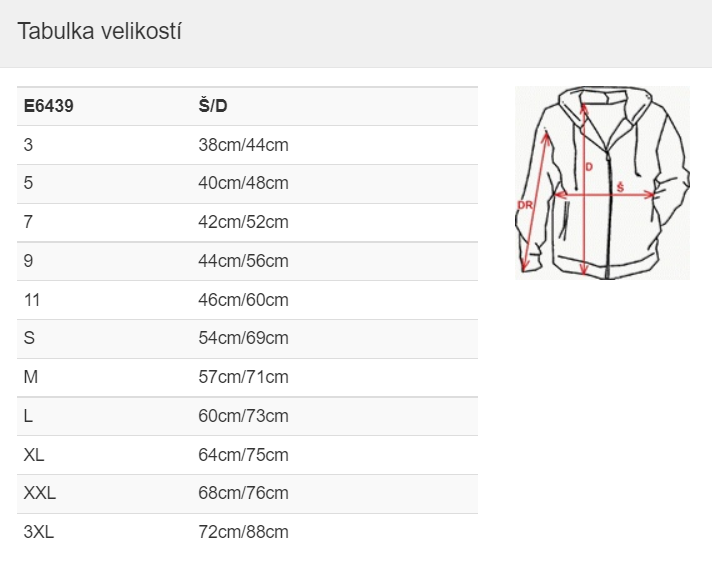Click the 46cm/60cm measurement for size 11
The width and height of the screenshot is (712, 567).
(x=243, y=300)
